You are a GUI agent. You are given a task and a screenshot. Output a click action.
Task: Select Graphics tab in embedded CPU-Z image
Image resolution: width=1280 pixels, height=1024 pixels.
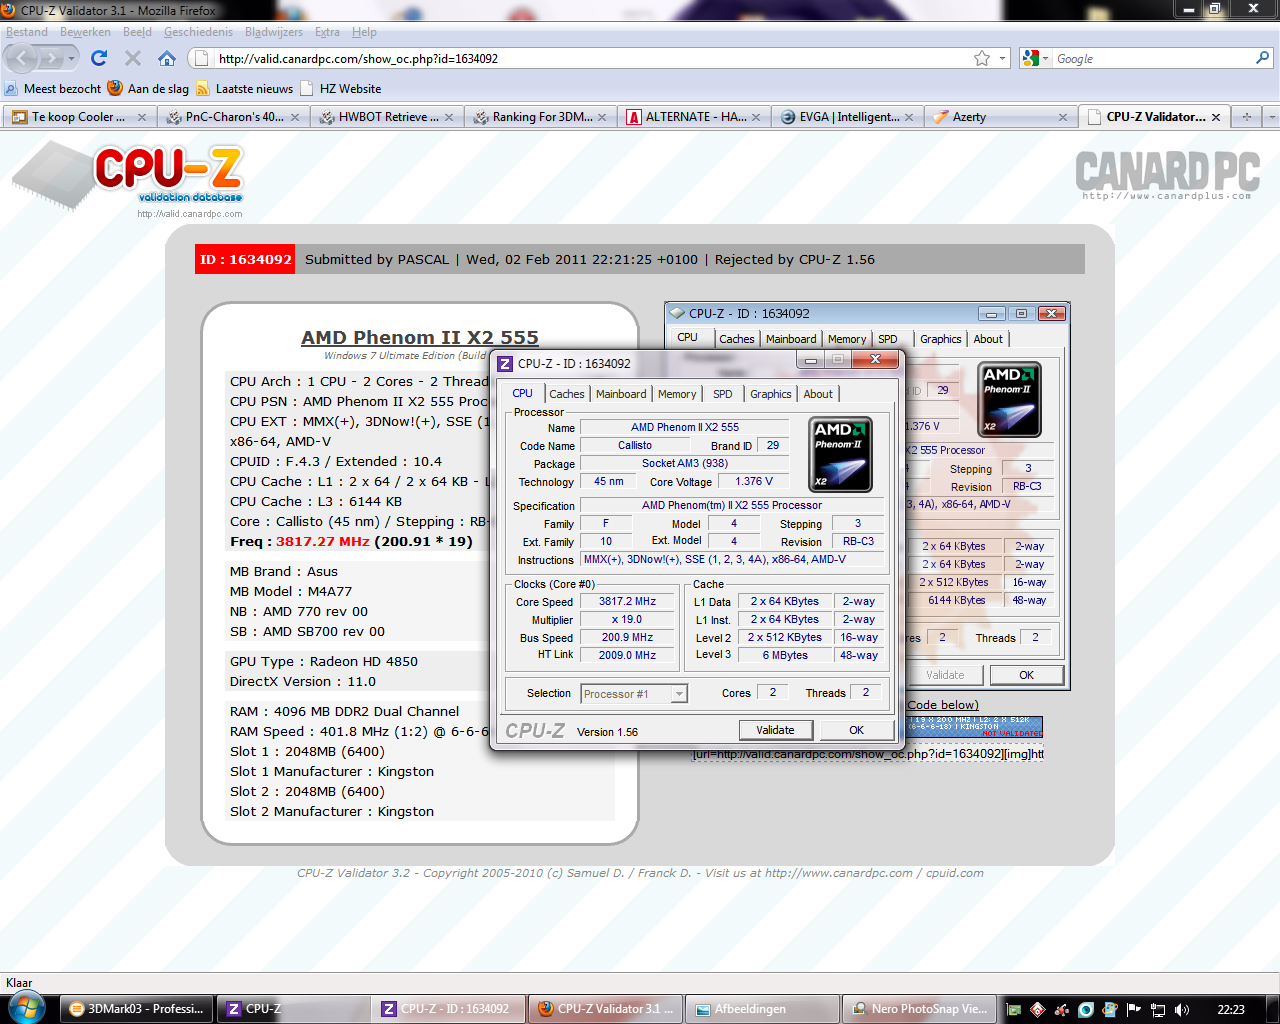tap(941, 339)
